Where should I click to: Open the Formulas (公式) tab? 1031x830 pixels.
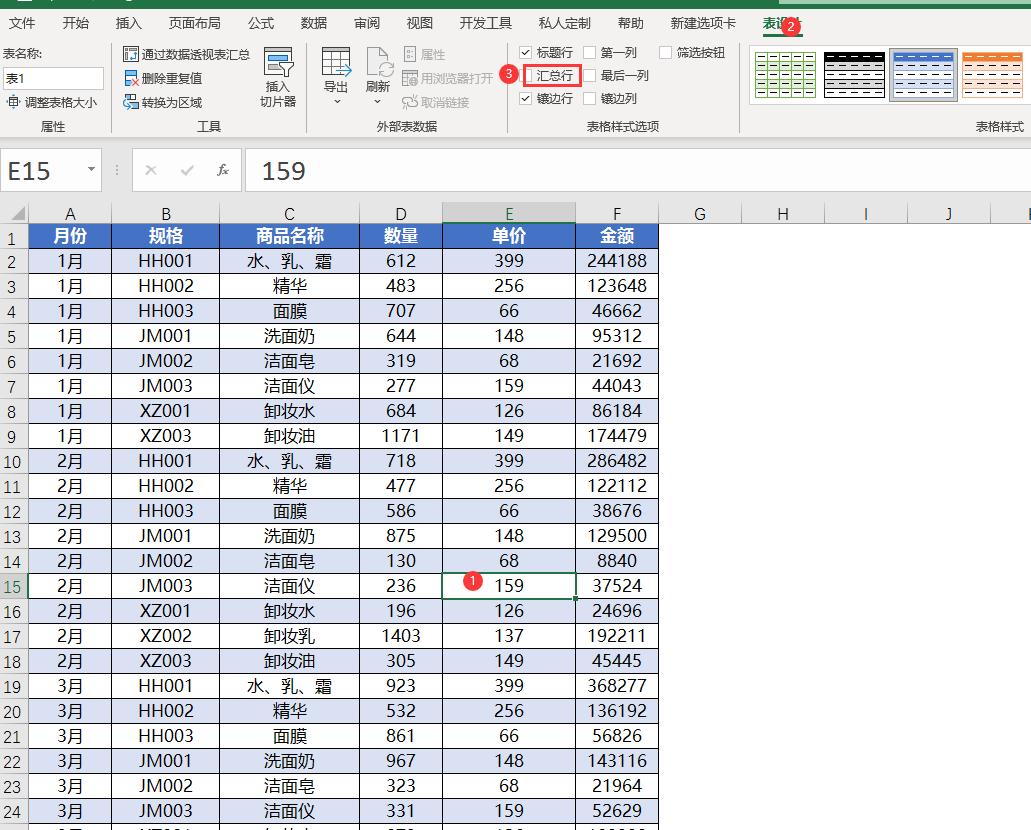tap(261, 24)
